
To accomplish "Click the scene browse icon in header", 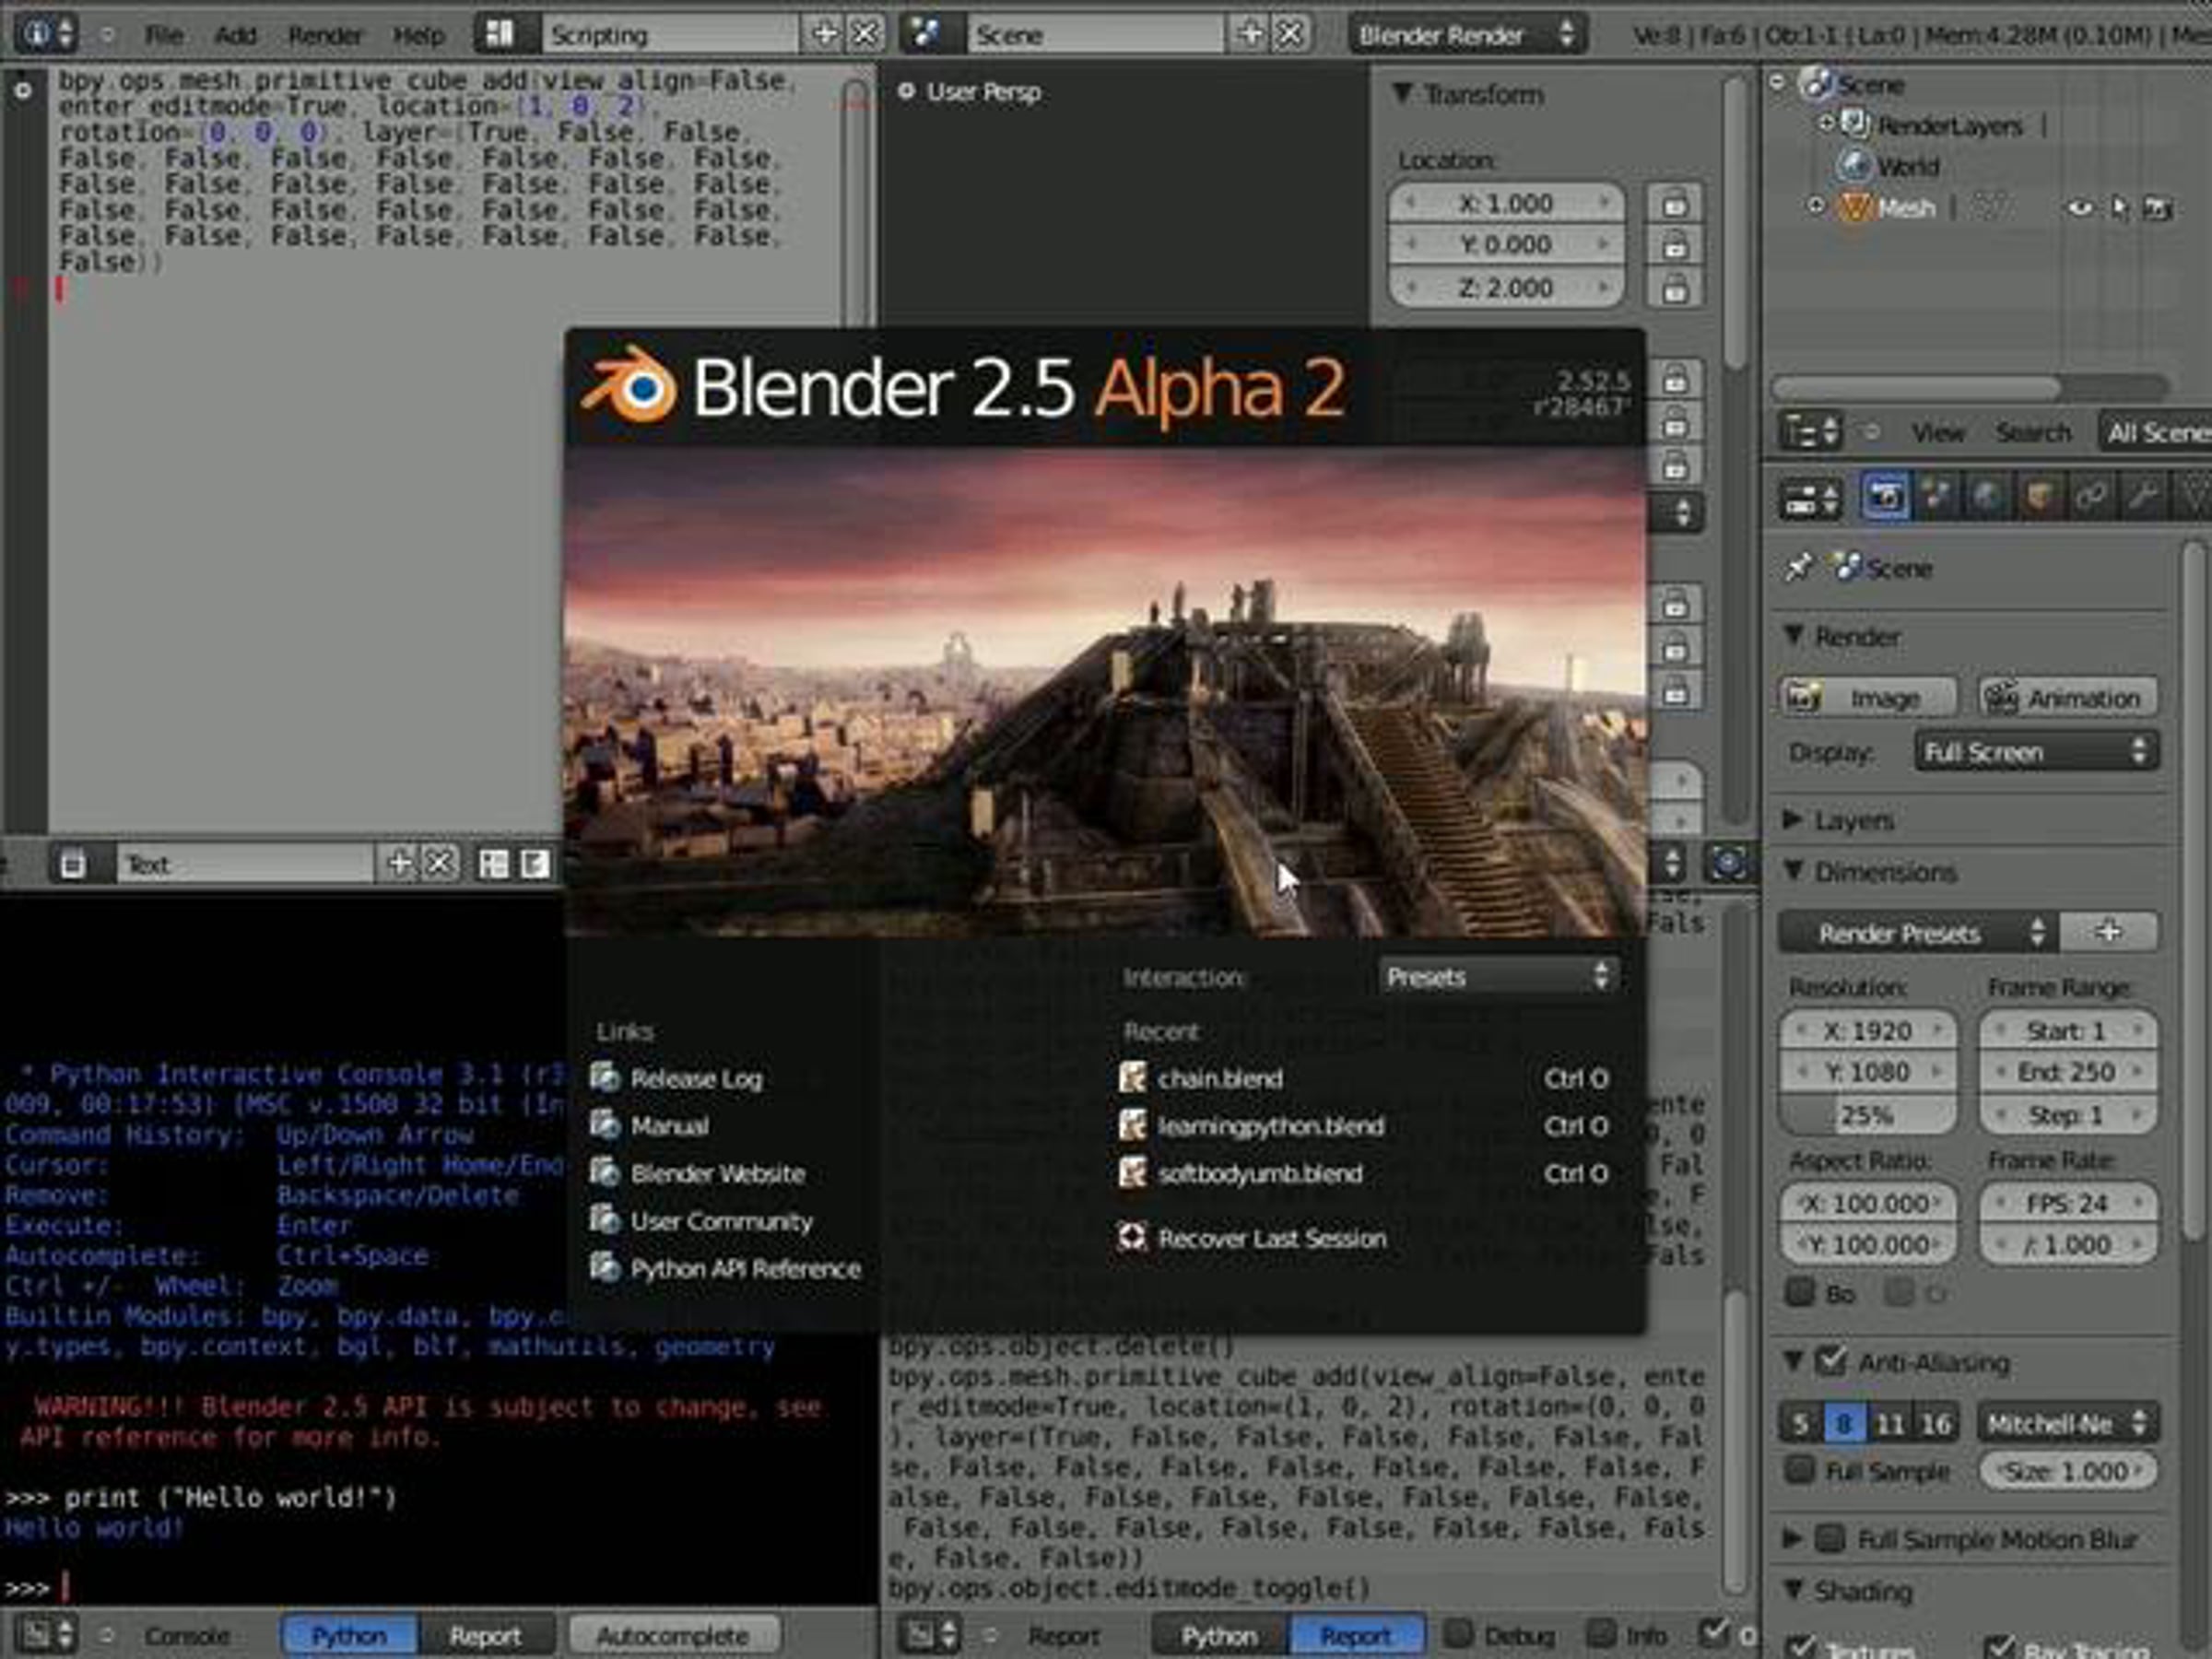I will [925, 34].
